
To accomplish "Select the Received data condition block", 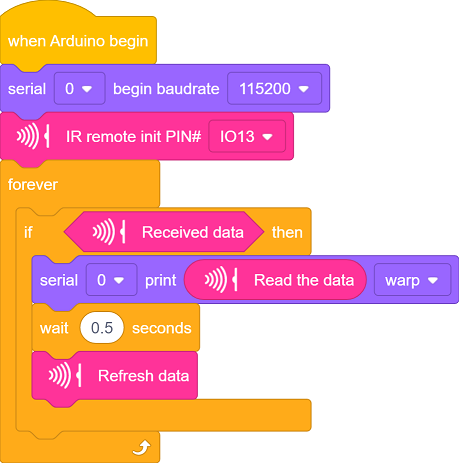I will 164,232.
